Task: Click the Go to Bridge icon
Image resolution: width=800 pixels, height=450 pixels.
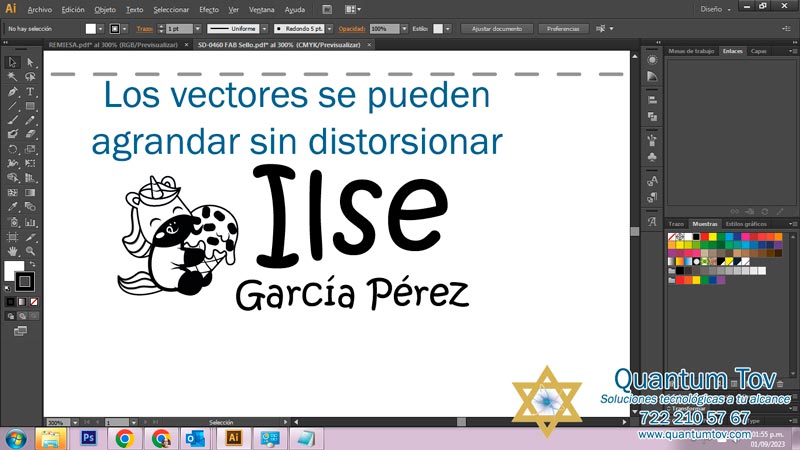Action: [327, 9]
